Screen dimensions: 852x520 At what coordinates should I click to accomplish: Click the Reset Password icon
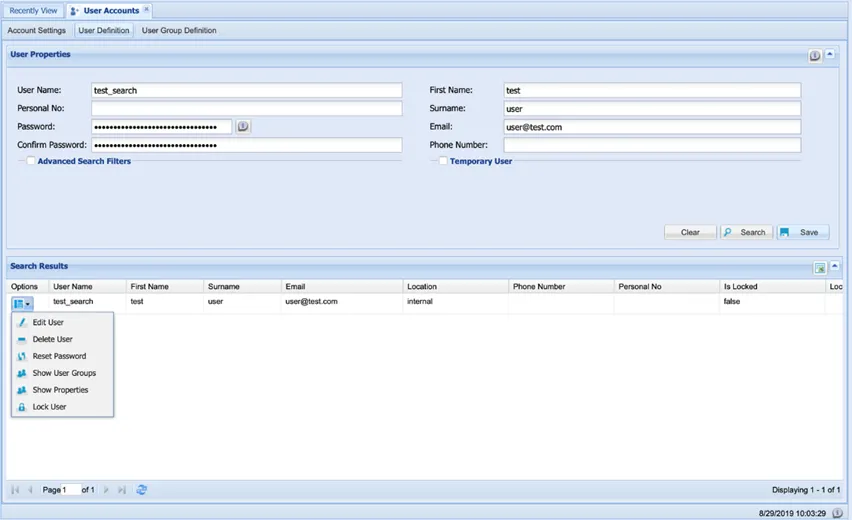(22, 356)
